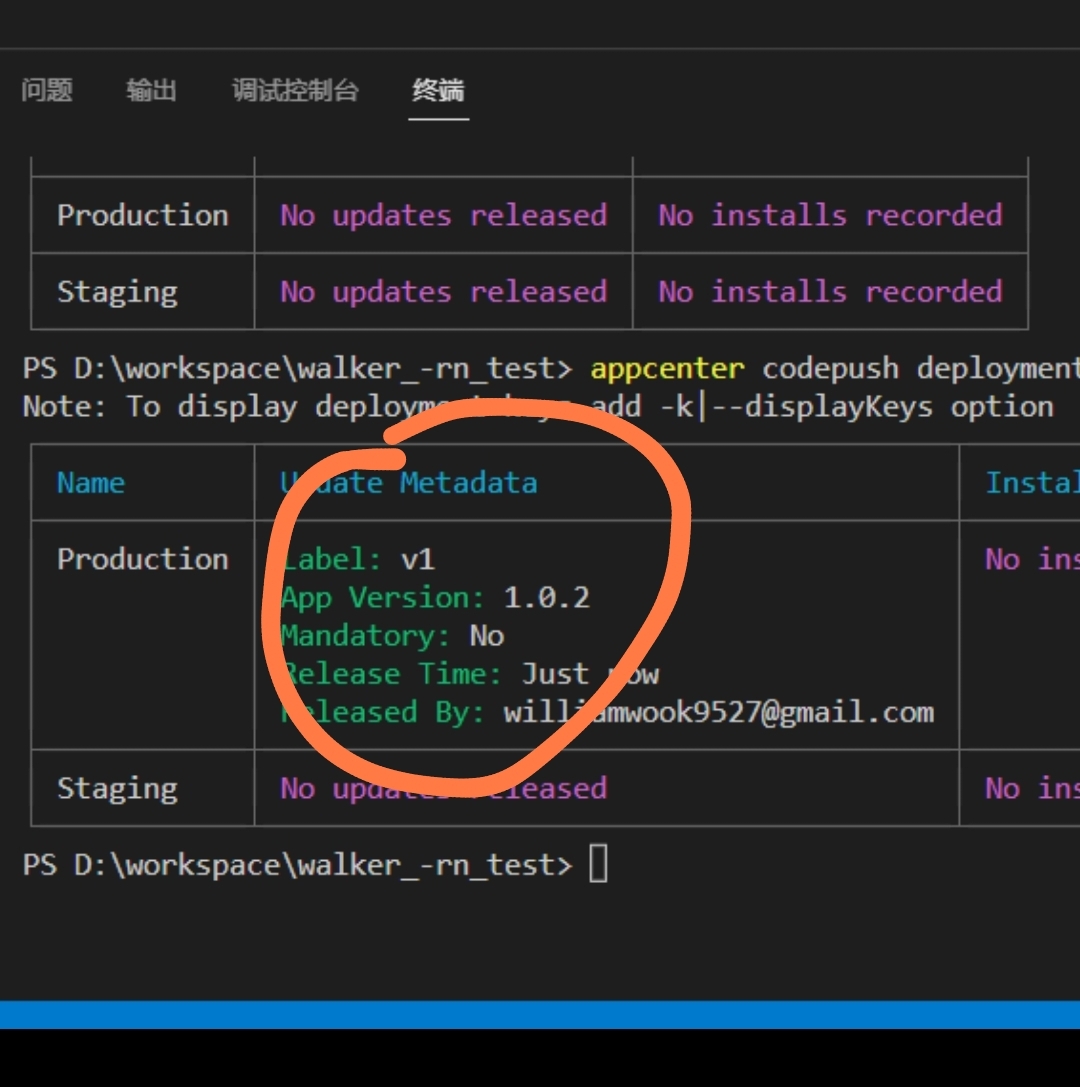
Task: Click the Update Metadata column header
Action: pos(409,483)
